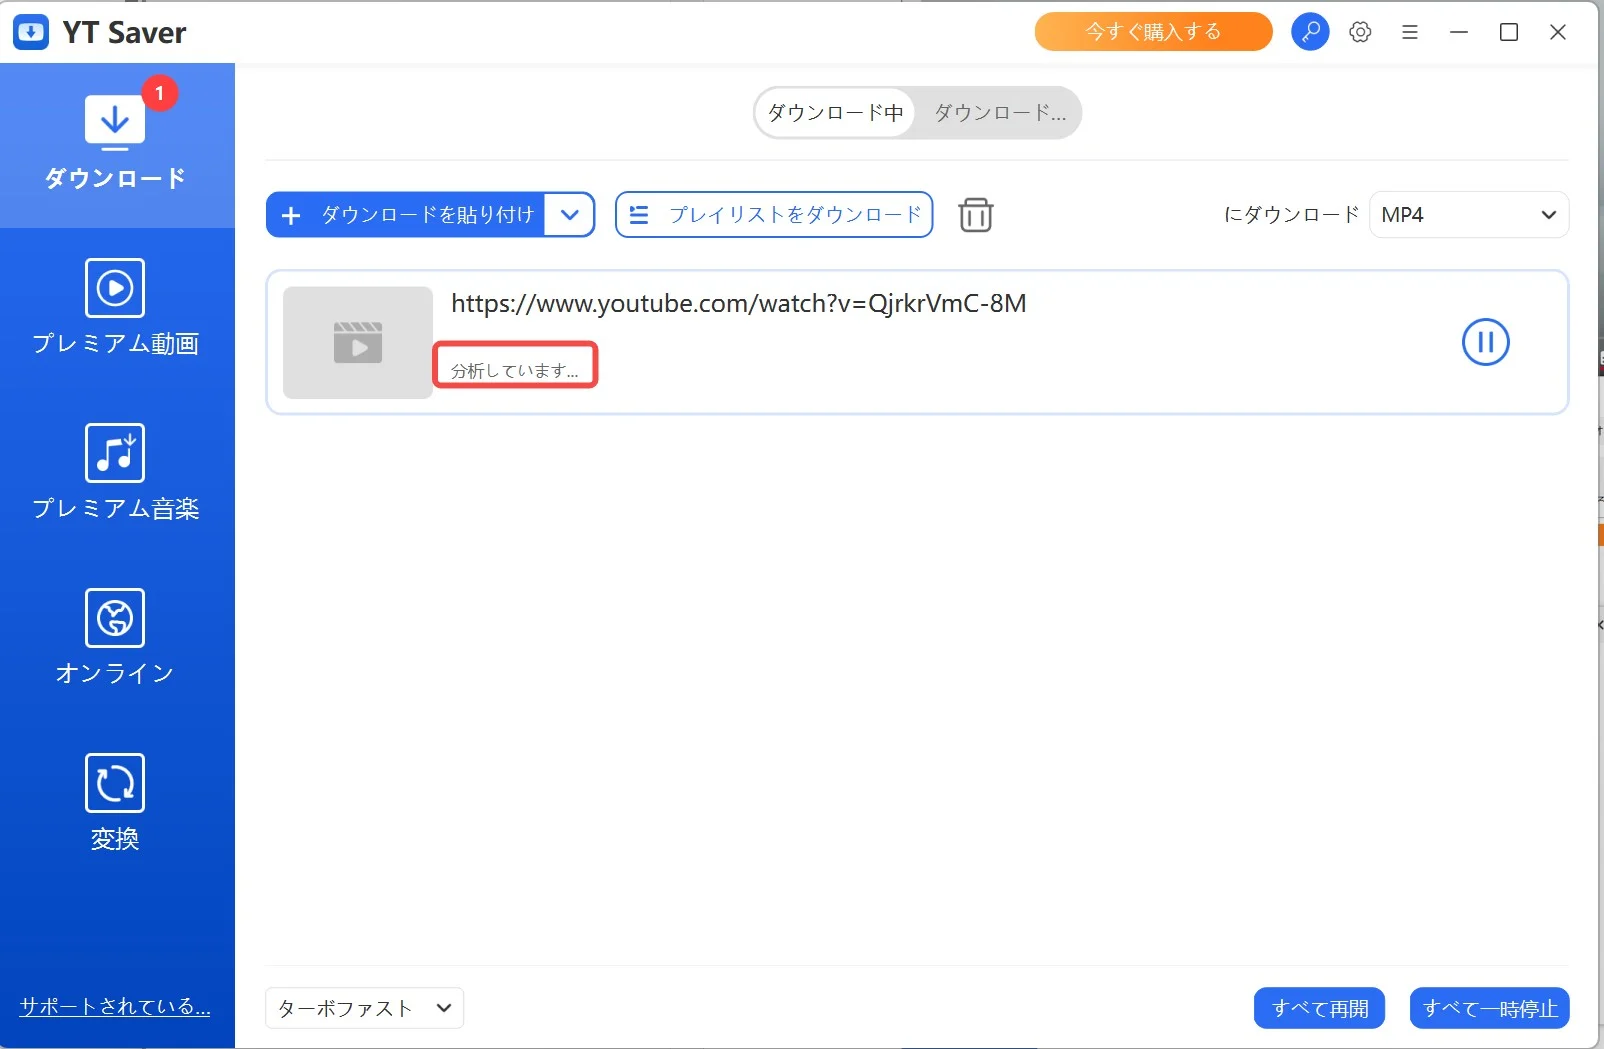
Task: Open the hamburger menu icon
Action: (x=1410, y=32)
